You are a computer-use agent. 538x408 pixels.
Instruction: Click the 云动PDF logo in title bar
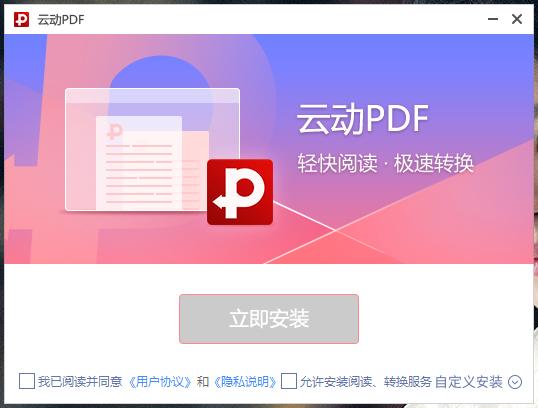click(x=21, y=20)
